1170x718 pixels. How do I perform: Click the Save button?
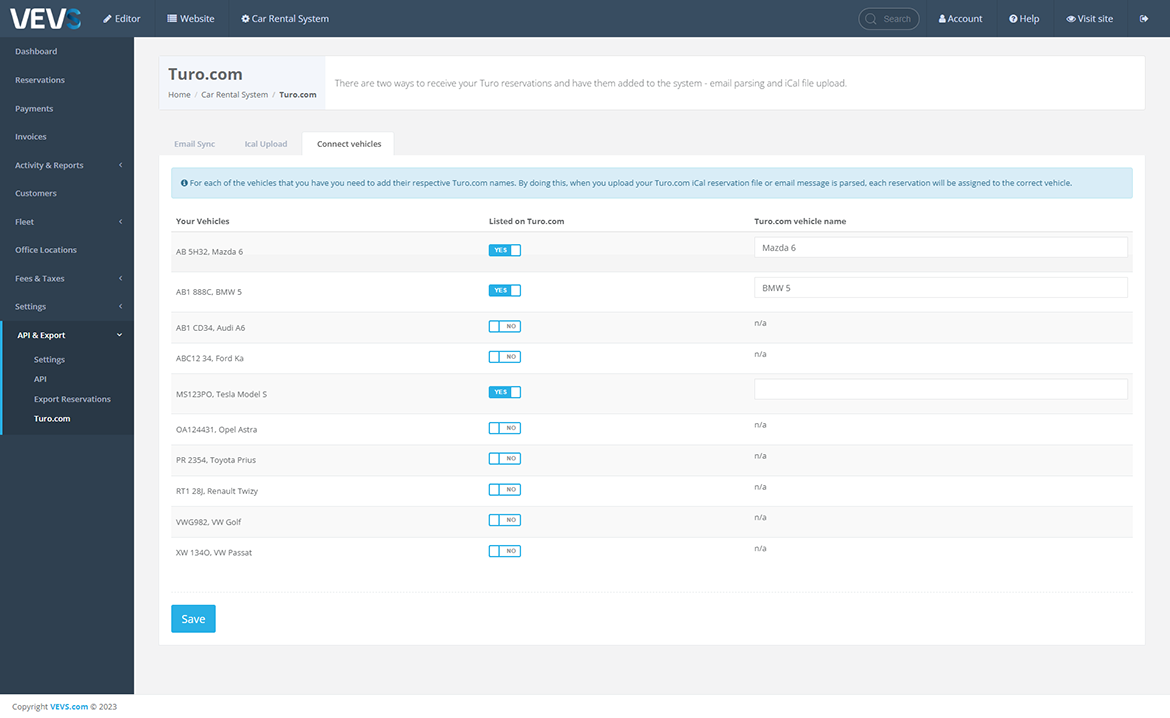(x=193, y=619)
